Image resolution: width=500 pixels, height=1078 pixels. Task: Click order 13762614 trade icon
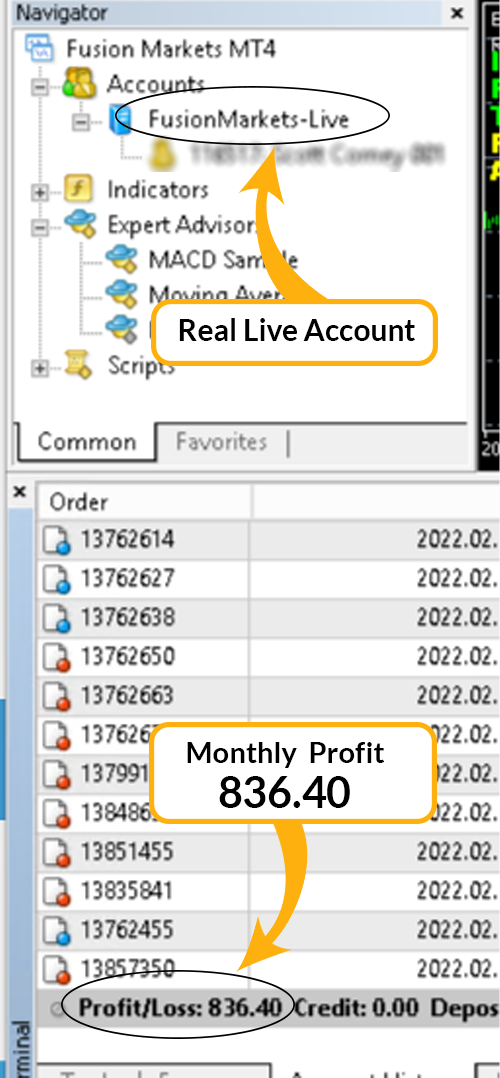tap(58, 541)
